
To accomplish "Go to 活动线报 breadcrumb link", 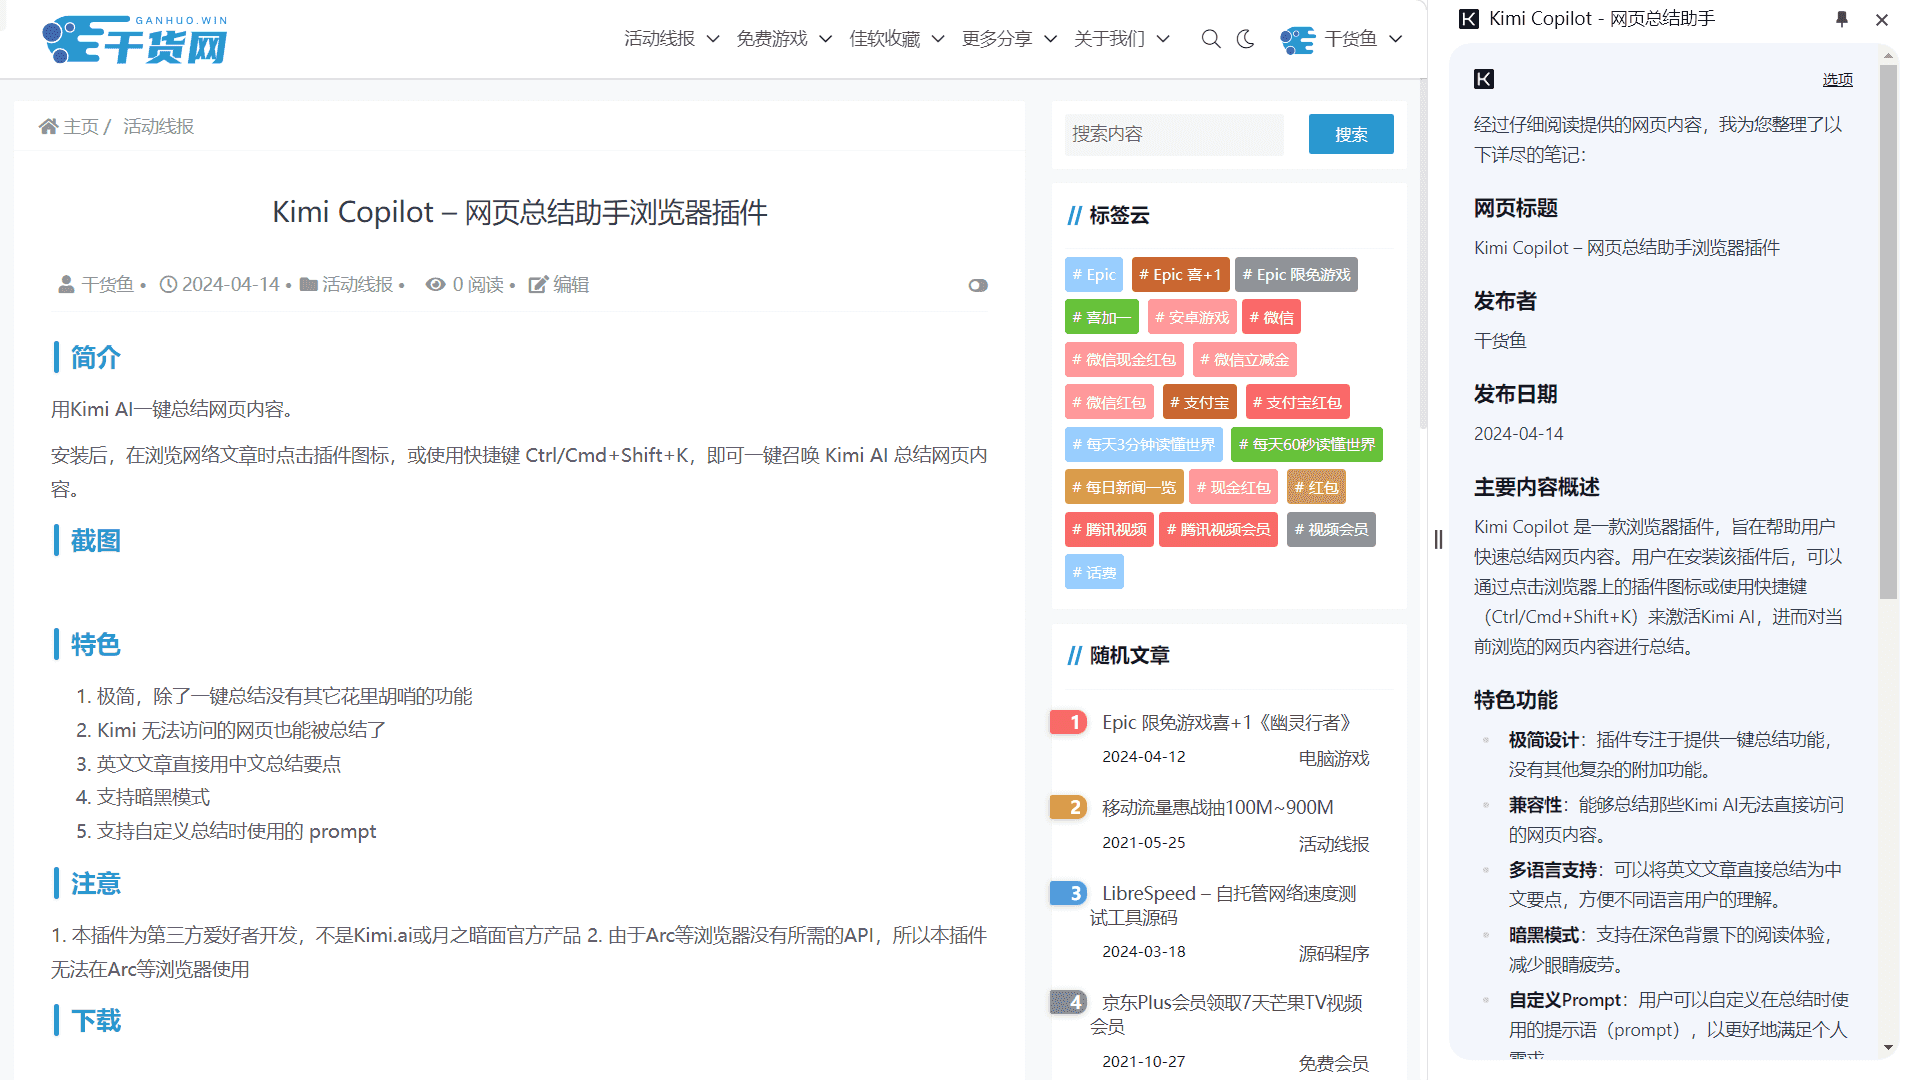I will (x=159, y=126).
